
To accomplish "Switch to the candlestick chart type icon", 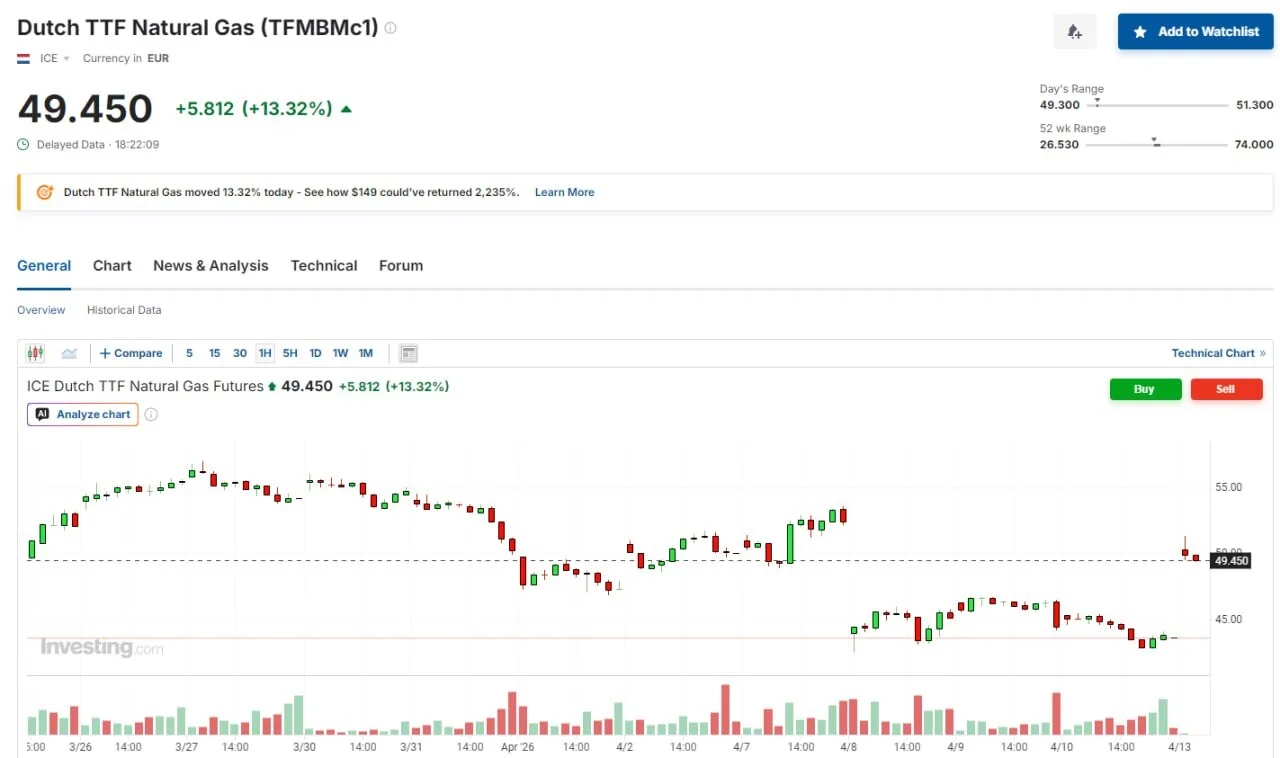I will 36,353.
